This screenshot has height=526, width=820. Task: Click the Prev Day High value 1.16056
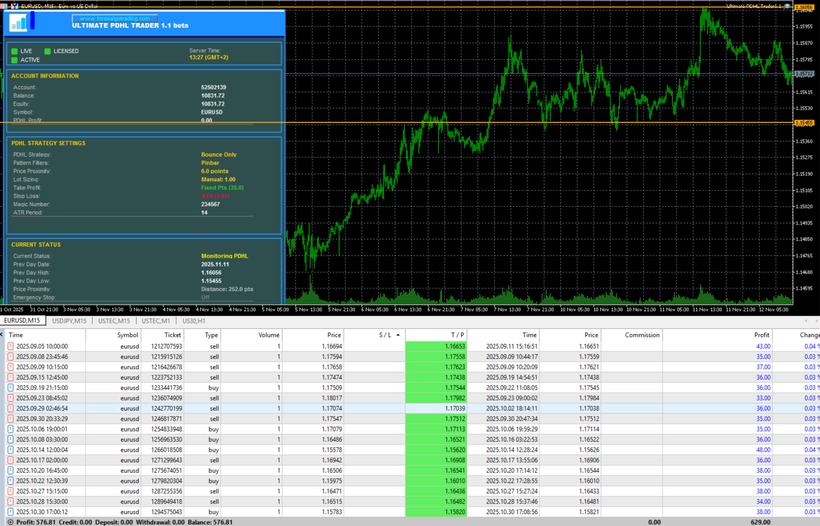(211, 273)
